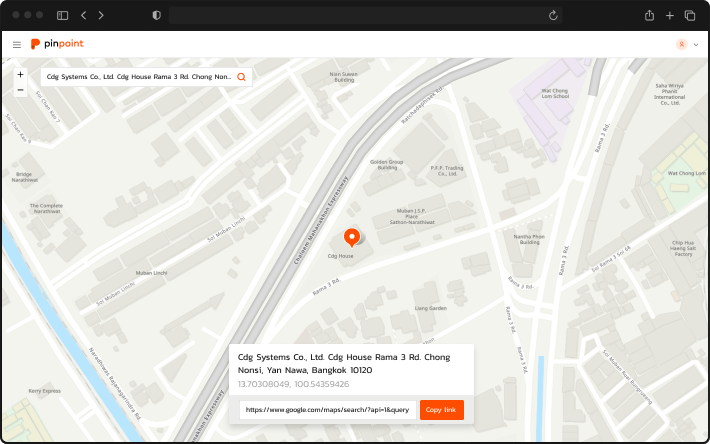Open a new browser tab
The width and height of the screenshot is (710, 444).
(x=670, y=15)
